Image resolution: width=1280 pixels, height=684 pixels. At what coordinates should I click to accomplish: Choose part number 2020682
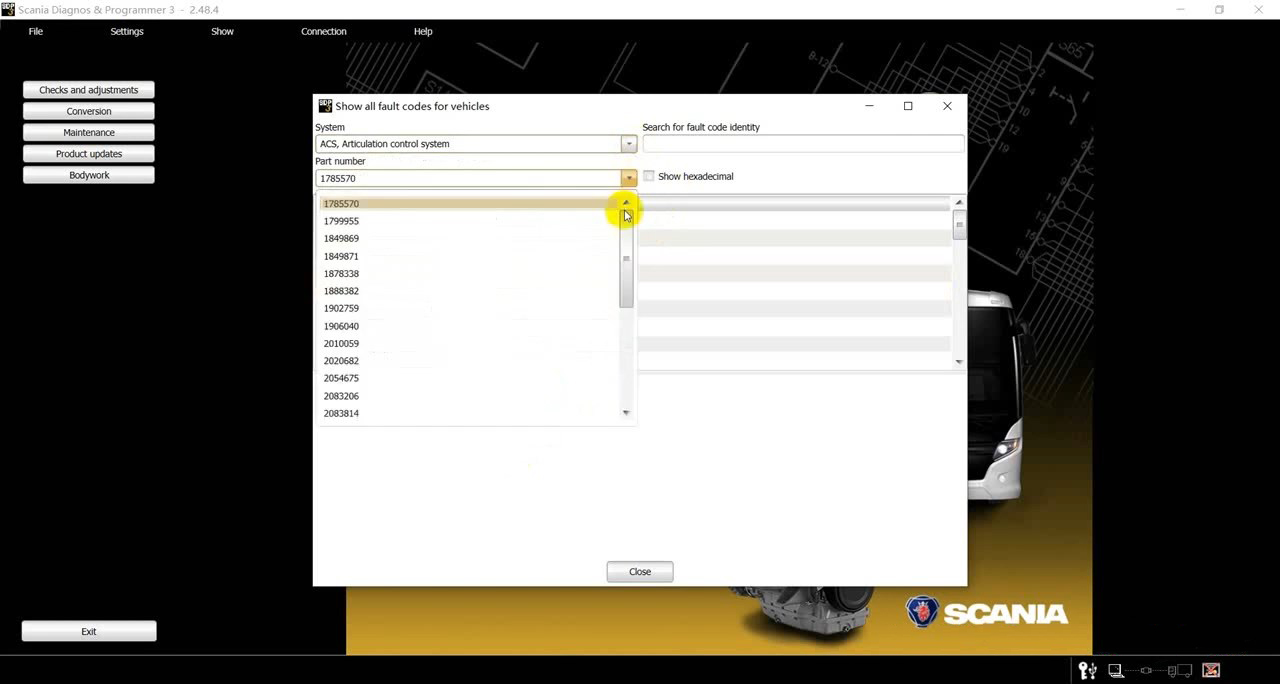469,361
